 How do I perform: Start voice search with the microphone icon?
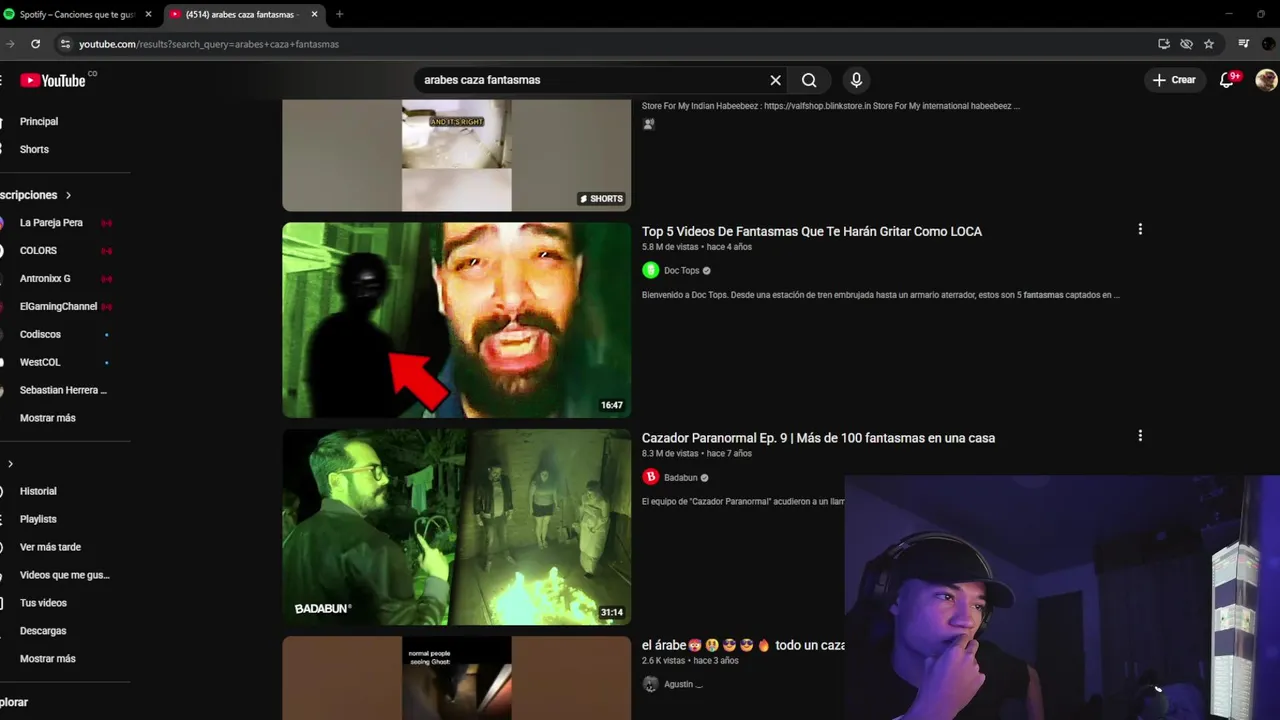click(856, 80)
